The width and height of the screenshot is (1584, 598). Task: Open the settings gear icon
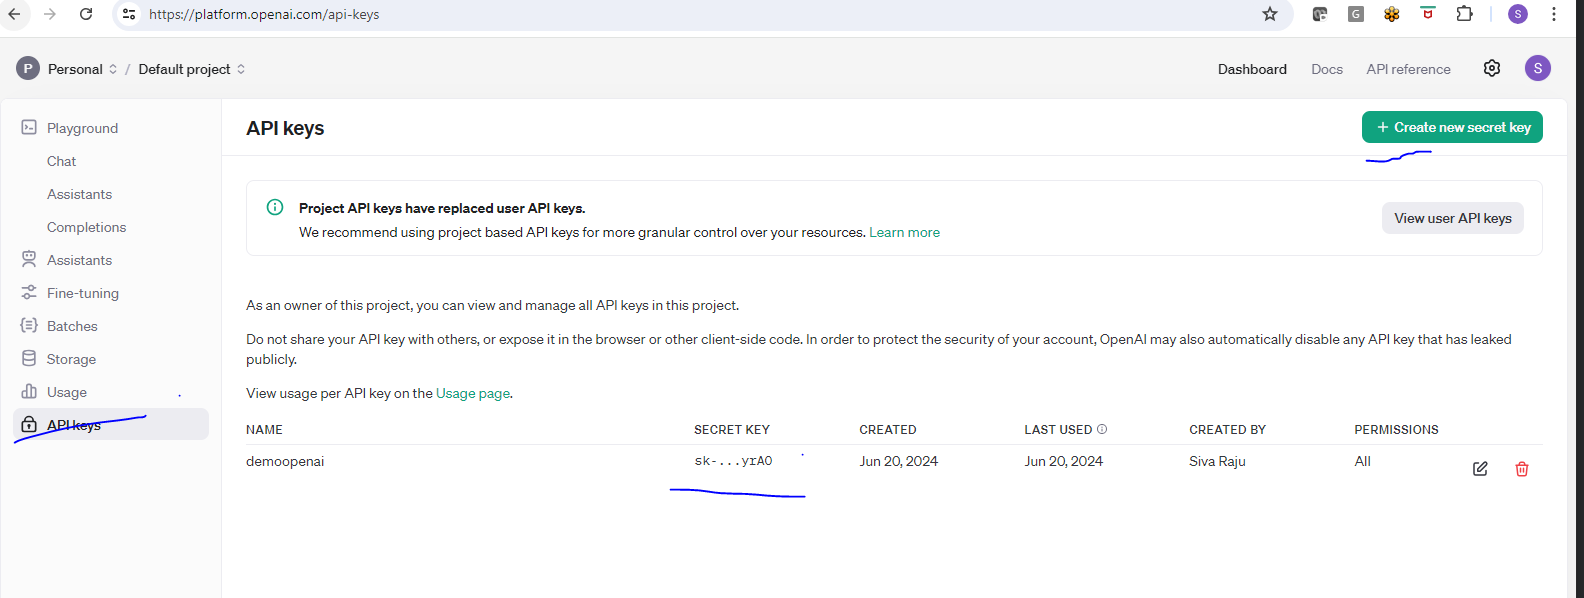[1492, 68]
